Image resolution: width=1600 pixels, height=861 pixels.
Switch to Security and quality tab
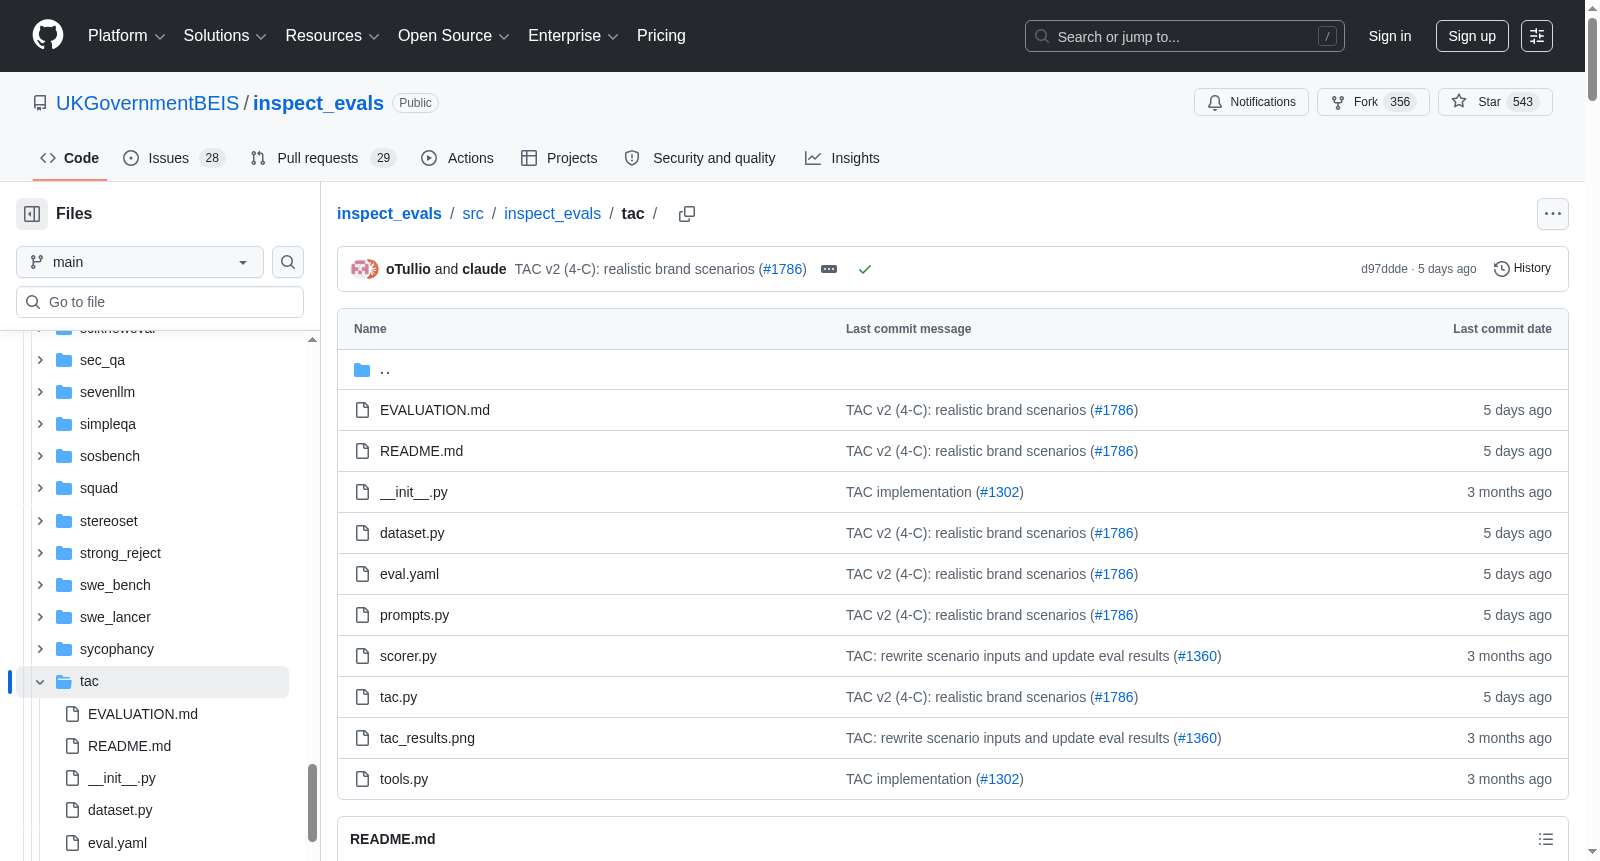point(700,158)
